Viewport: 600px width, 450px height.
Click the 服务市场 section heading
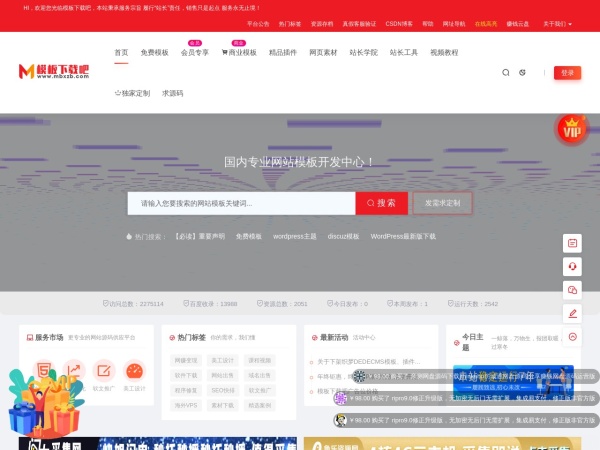[x=49, y=338]
